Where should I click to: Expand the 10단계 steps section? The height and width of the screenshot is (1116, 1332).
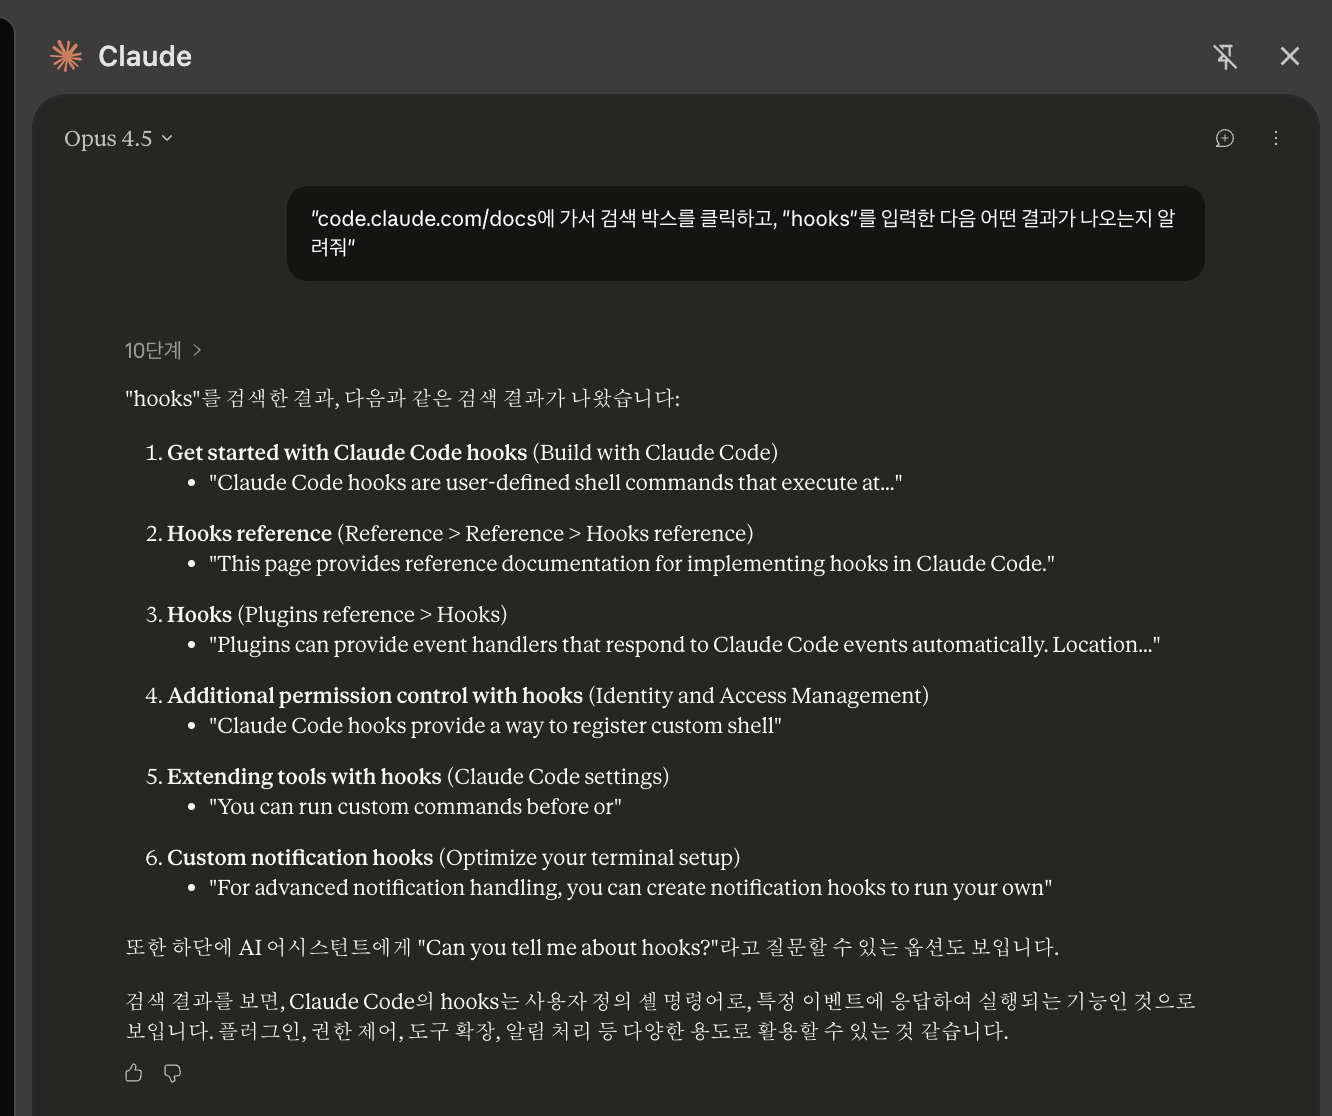click(163, 350)
